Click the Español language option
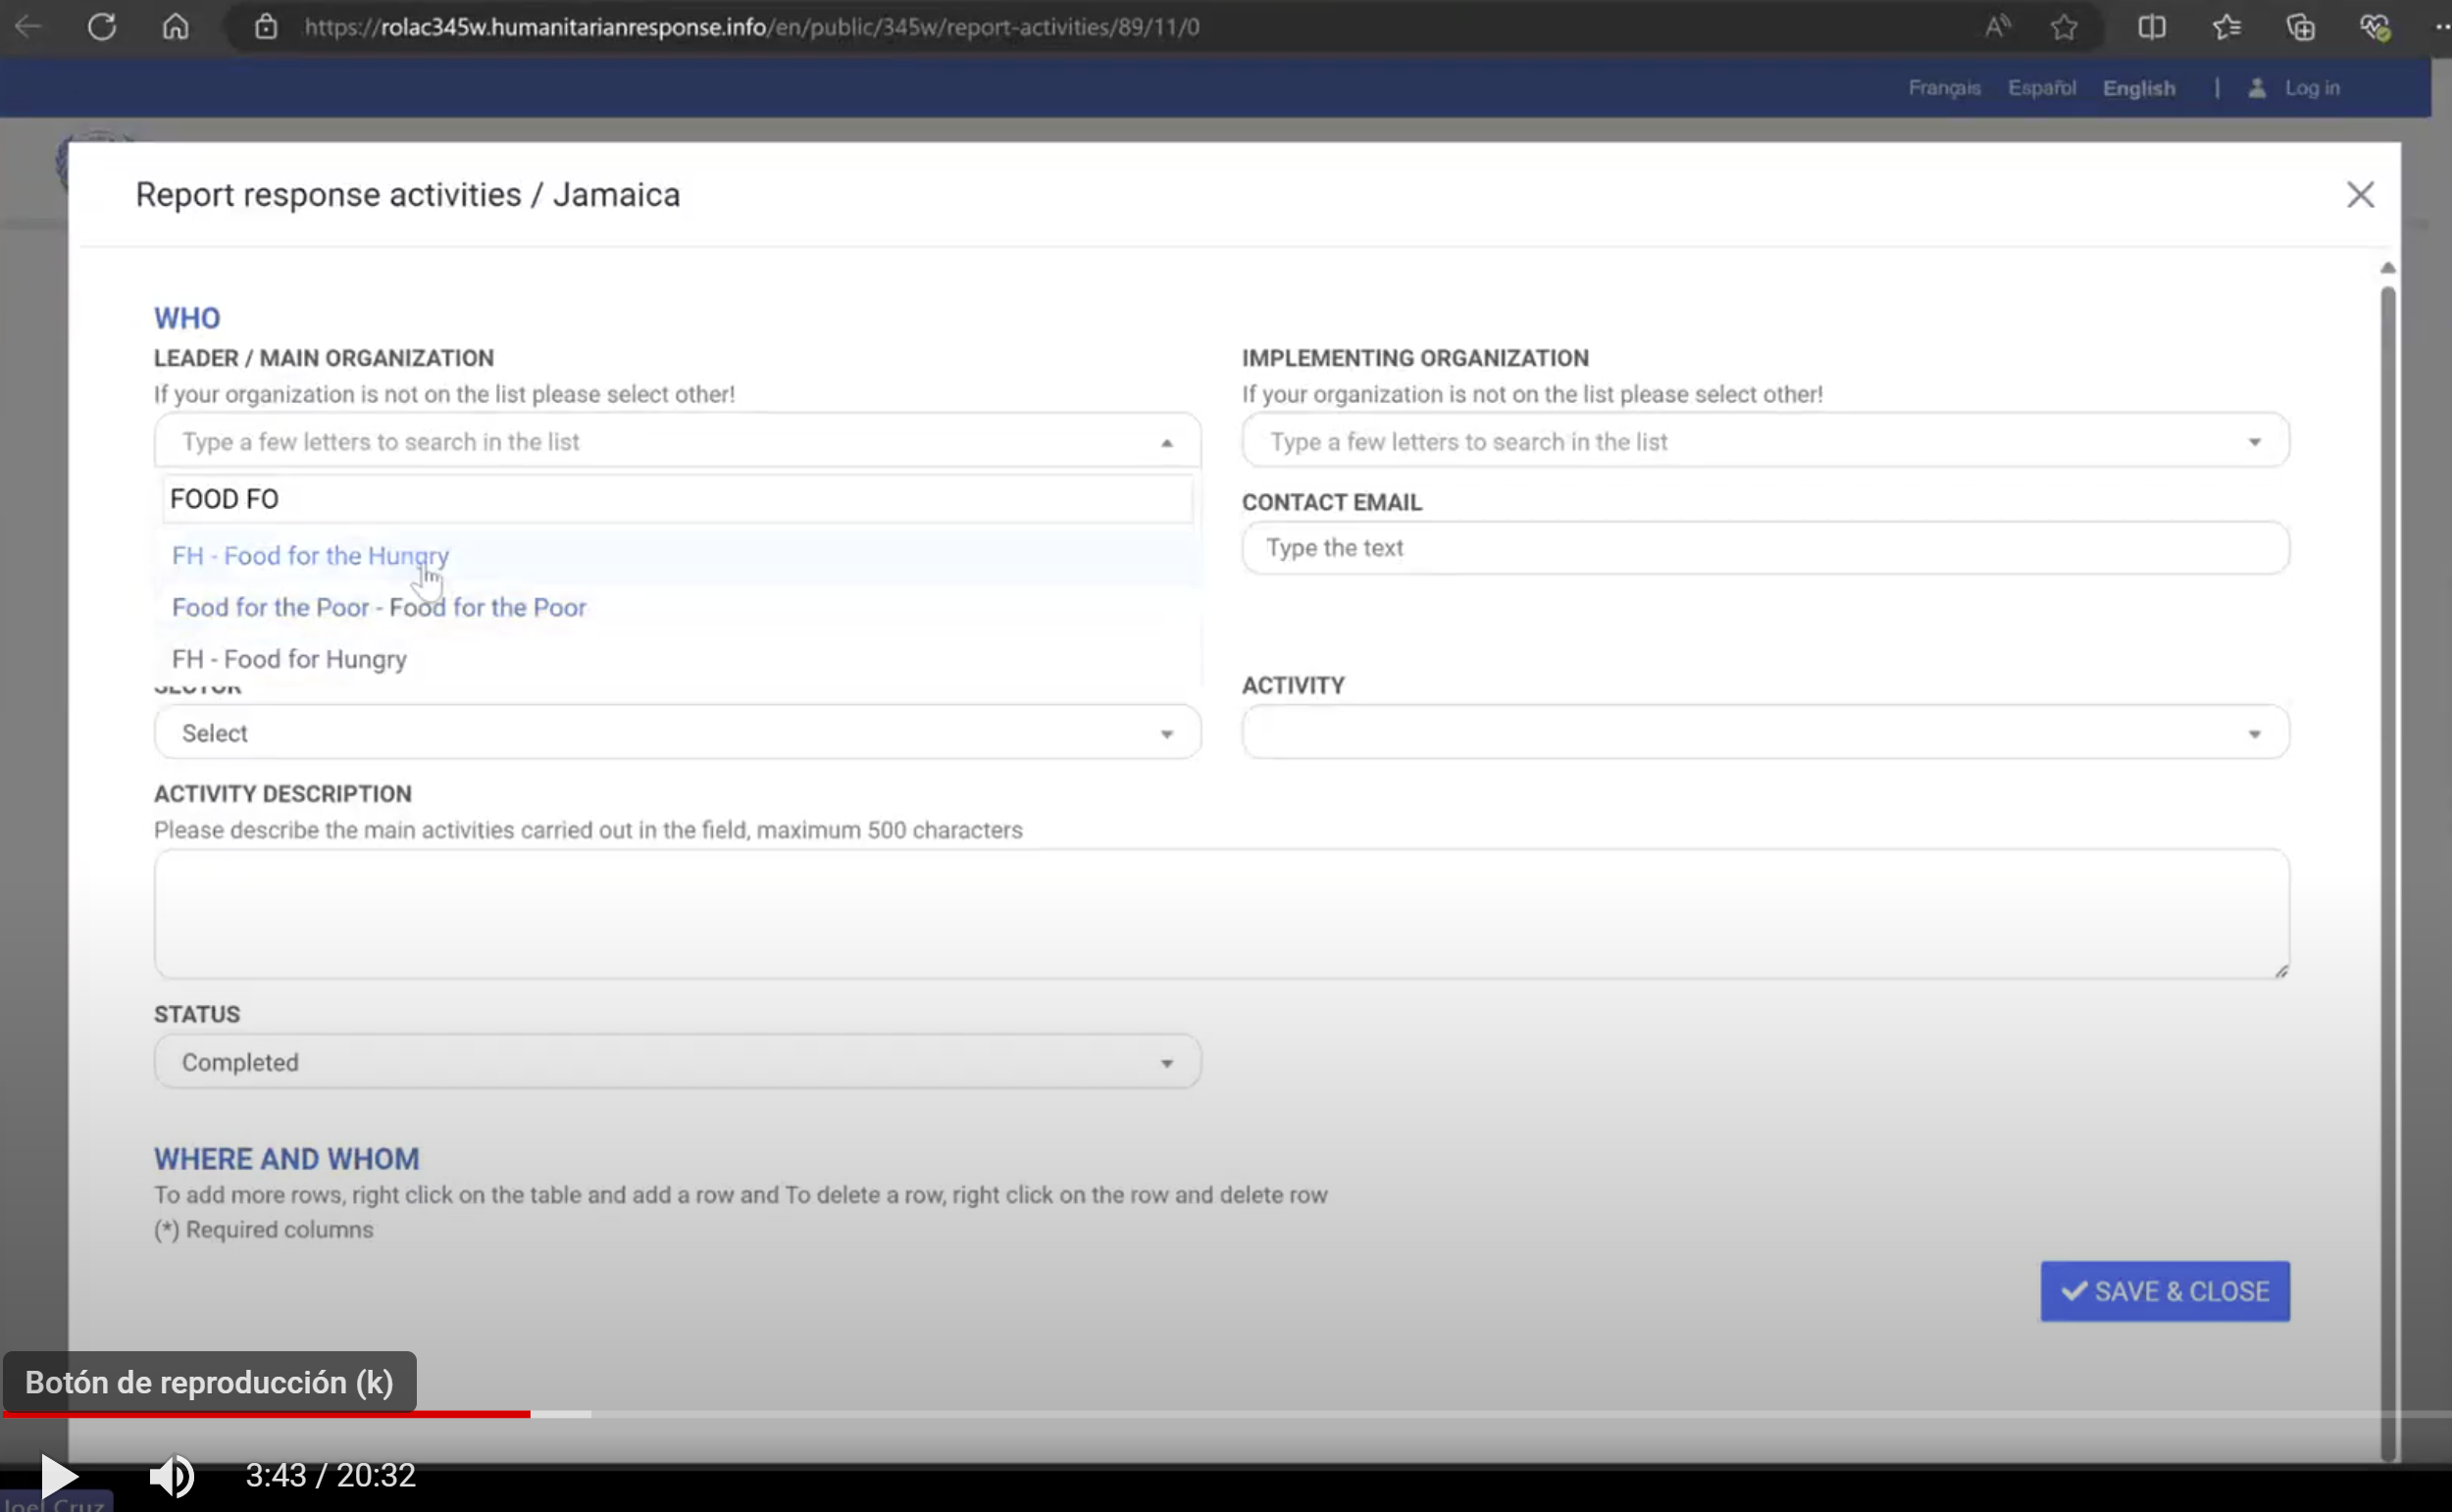 point(2042,87)
